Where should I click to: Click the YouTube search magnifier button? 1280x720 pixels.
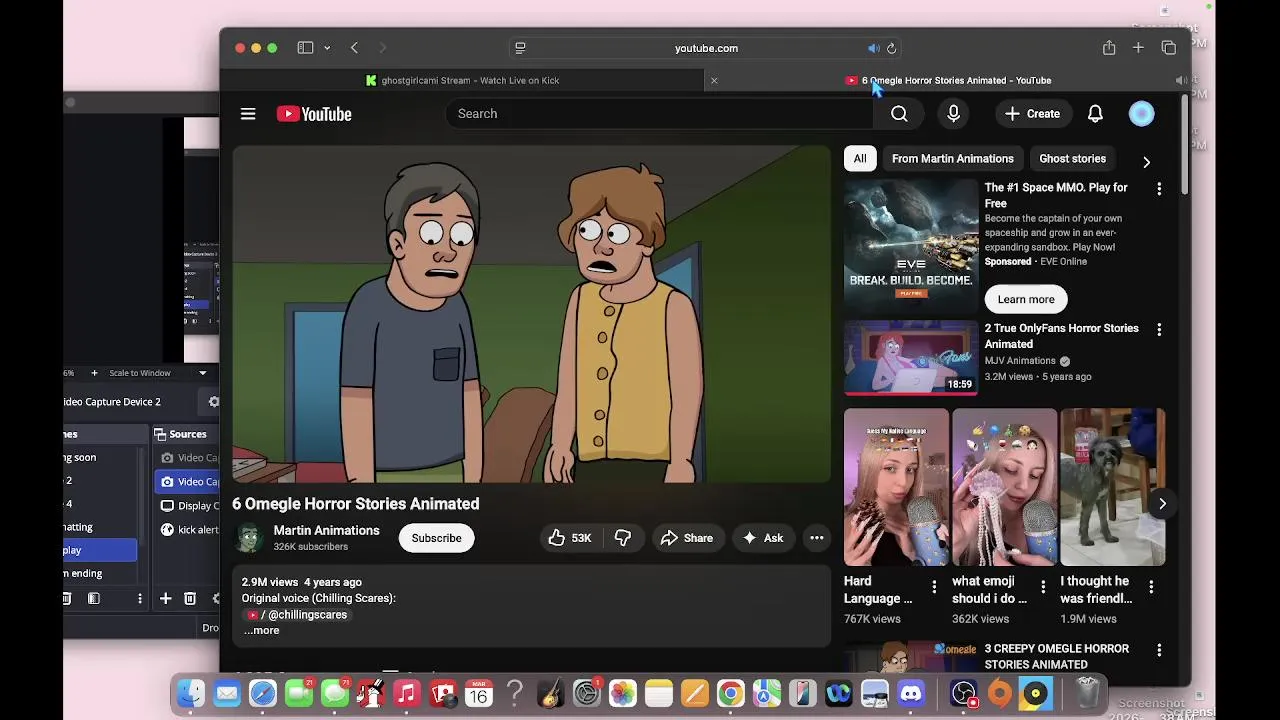(899, 114)
